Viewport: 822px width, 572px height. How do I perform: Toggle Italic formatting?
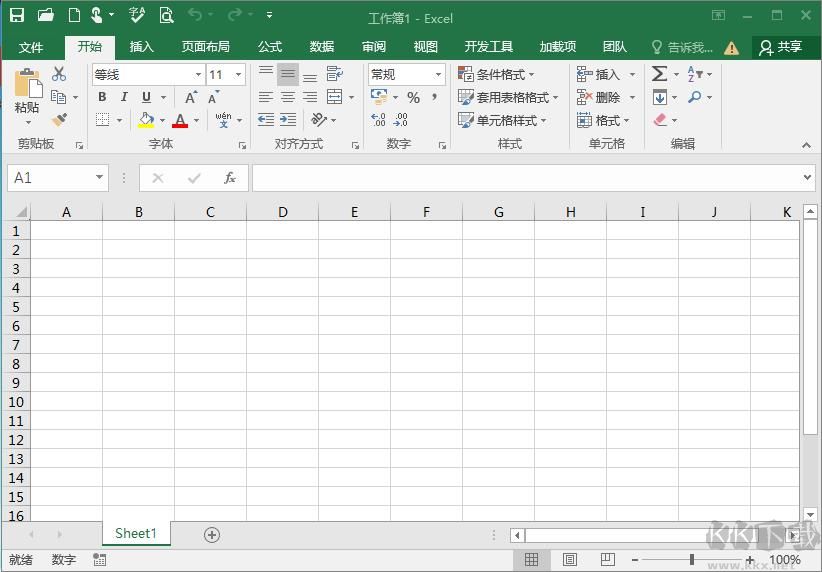(x=124, y=97)
